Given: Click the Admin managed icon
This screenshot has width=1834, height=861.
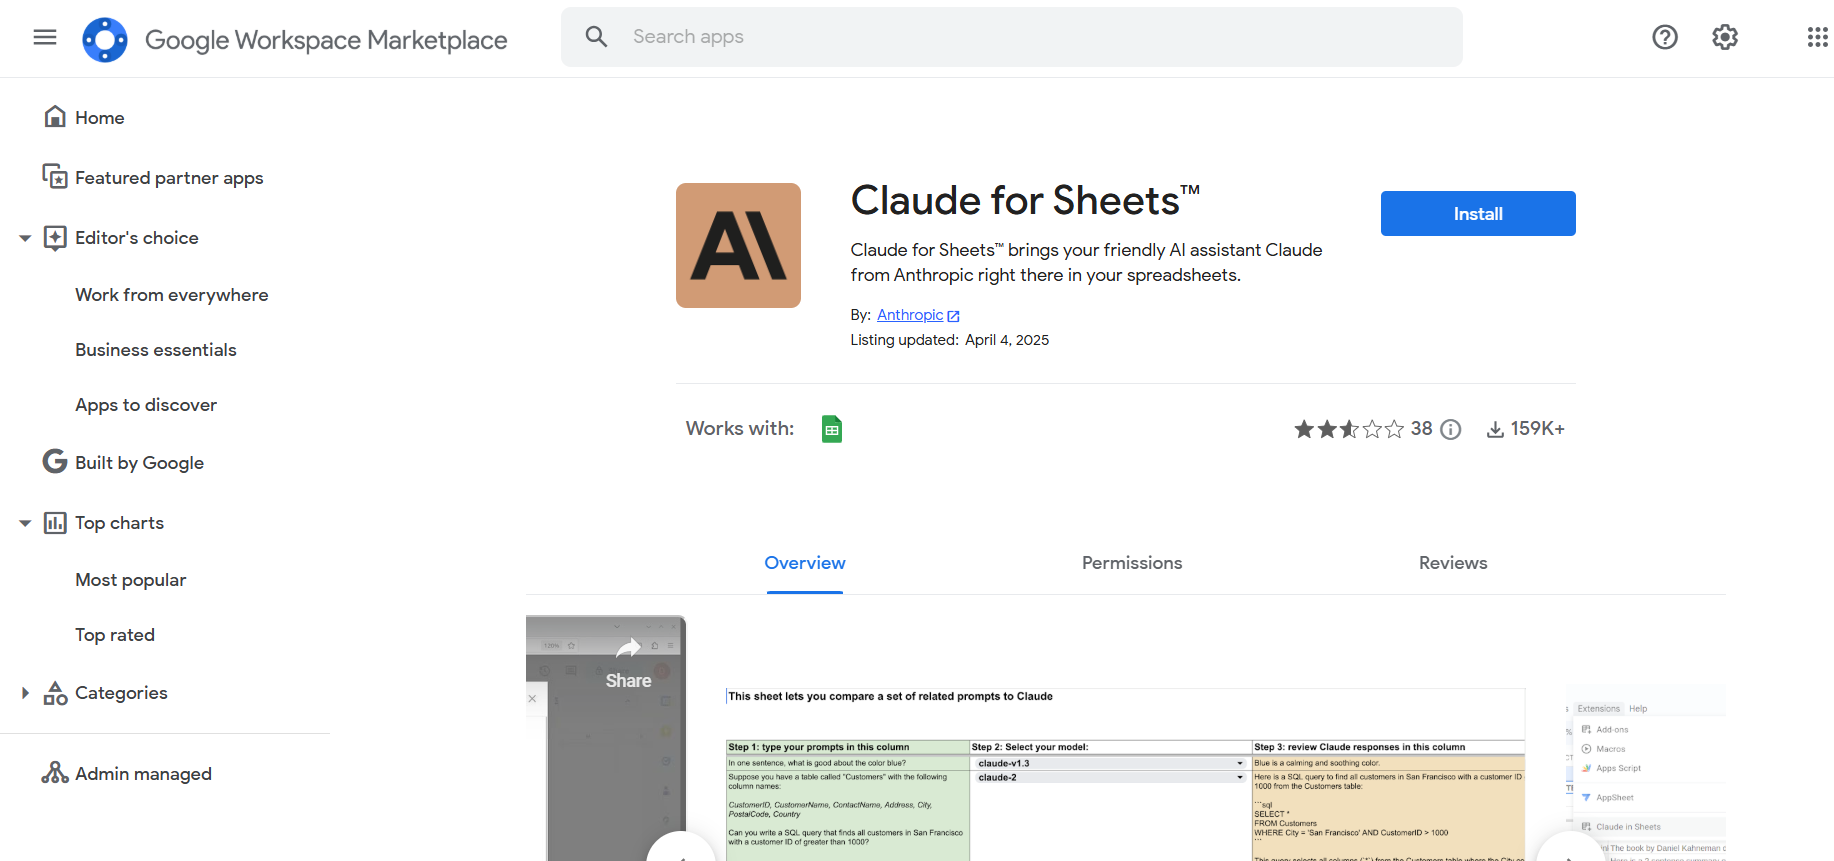Looking at the screenshot, I should tap(55, 773).
